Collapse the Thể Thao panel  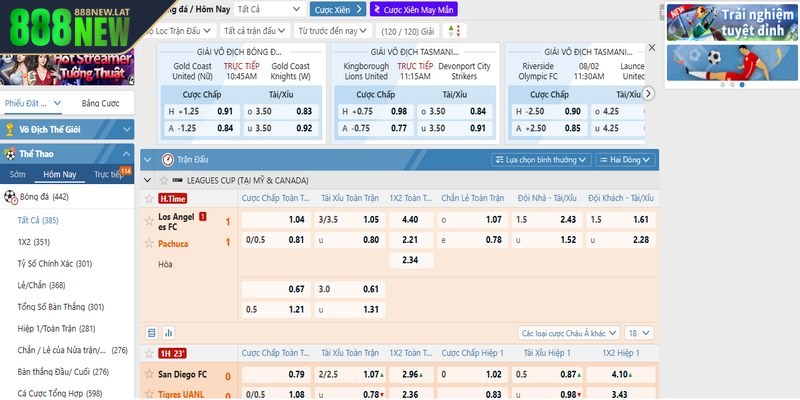(127, 154)
